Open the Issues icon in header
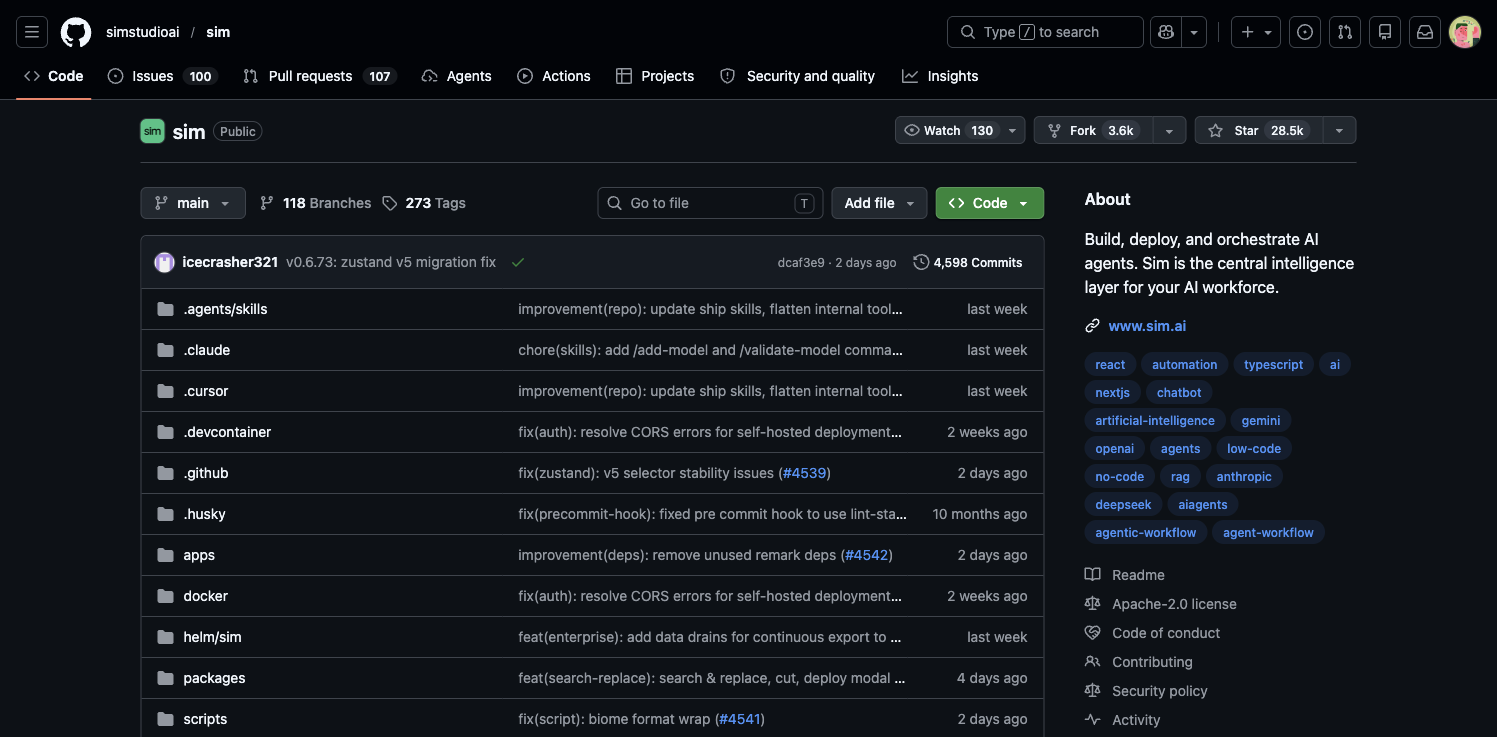The height and width of the screenshot is (737, 1497). point(1305,32)
